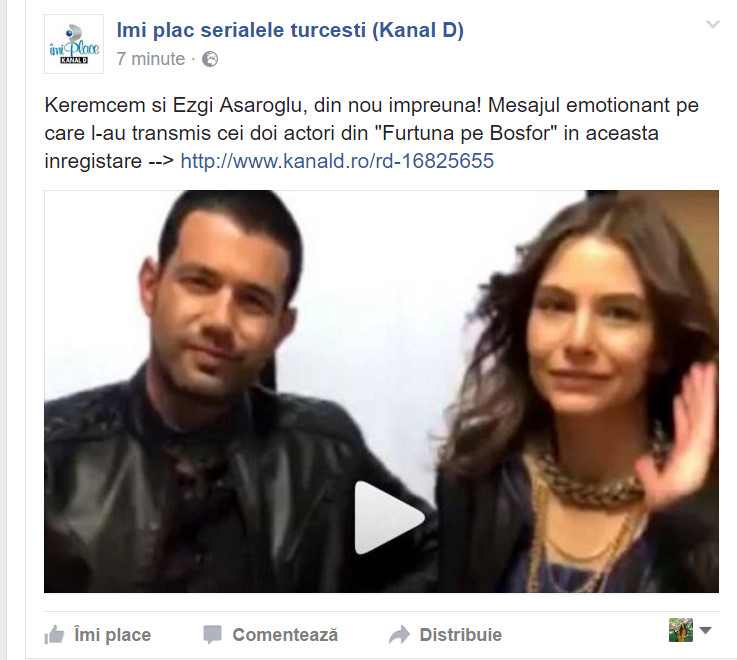Viewport: 737px width, 660px height.
Task: Click the 'Keremcem si Ezgi Asaroglu' caption text
Action: point(173,105)
